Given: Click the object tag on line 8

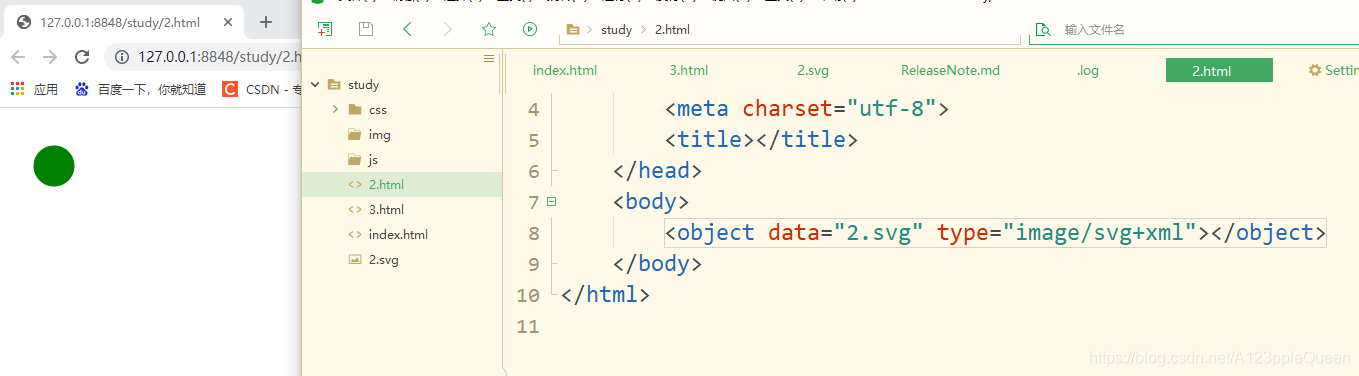Looking at the screenshot, I should pos(995,233).
